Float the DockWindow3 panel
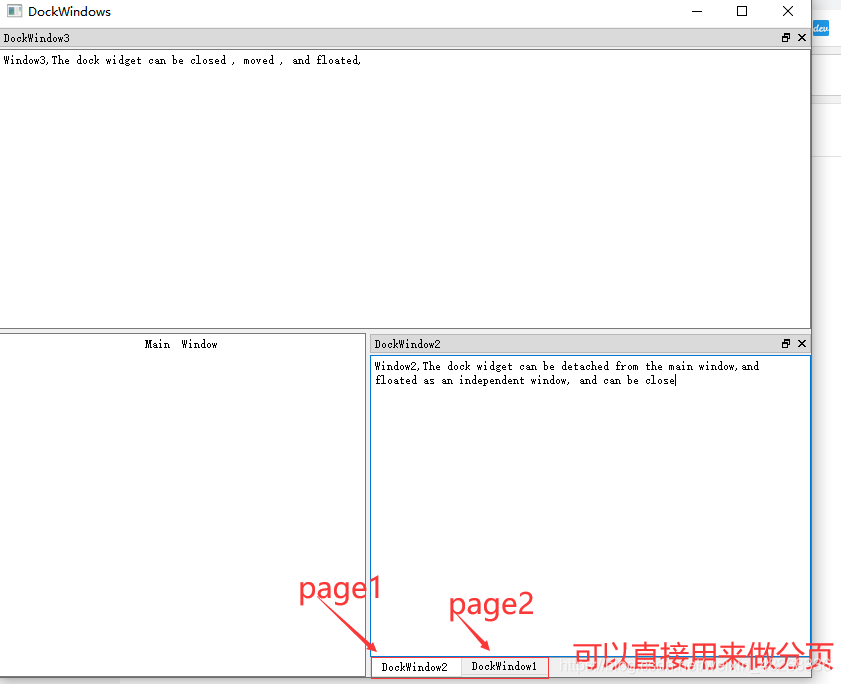The image size is (841, 684). coord(786,38)
